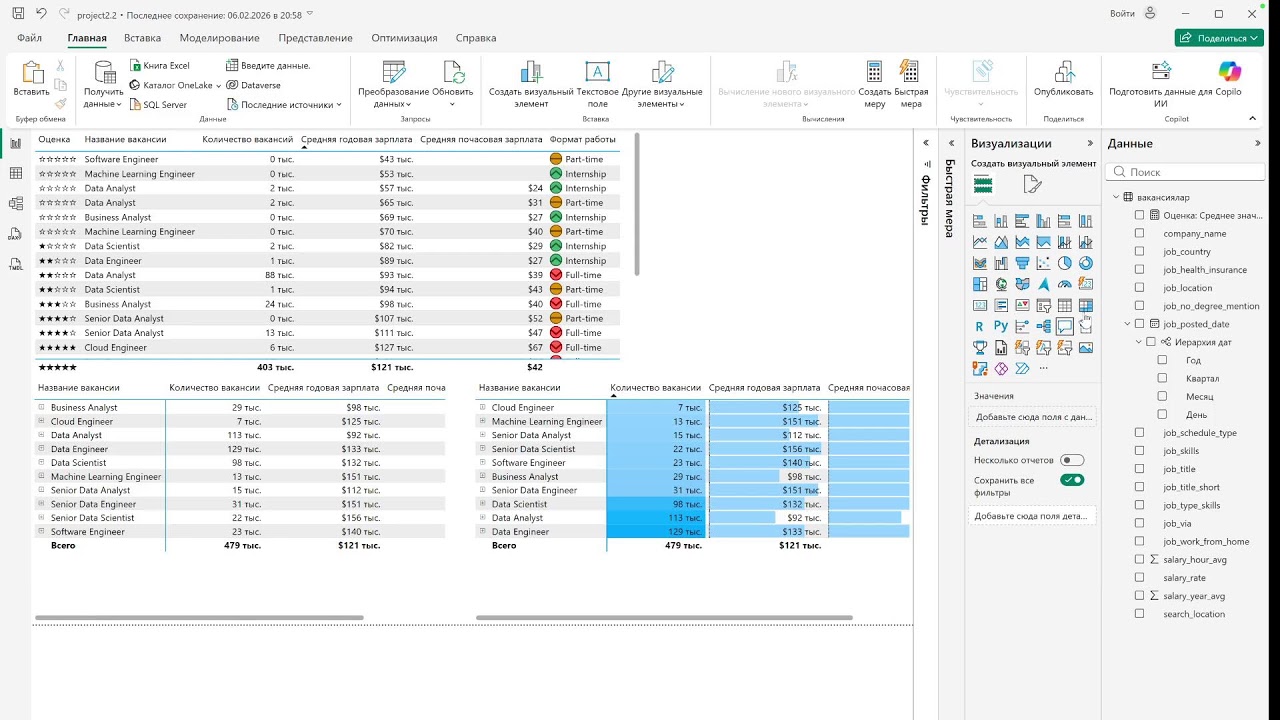Expand the job_posted_date field
Screen dimensions: 1280x720
[1128, 324]
